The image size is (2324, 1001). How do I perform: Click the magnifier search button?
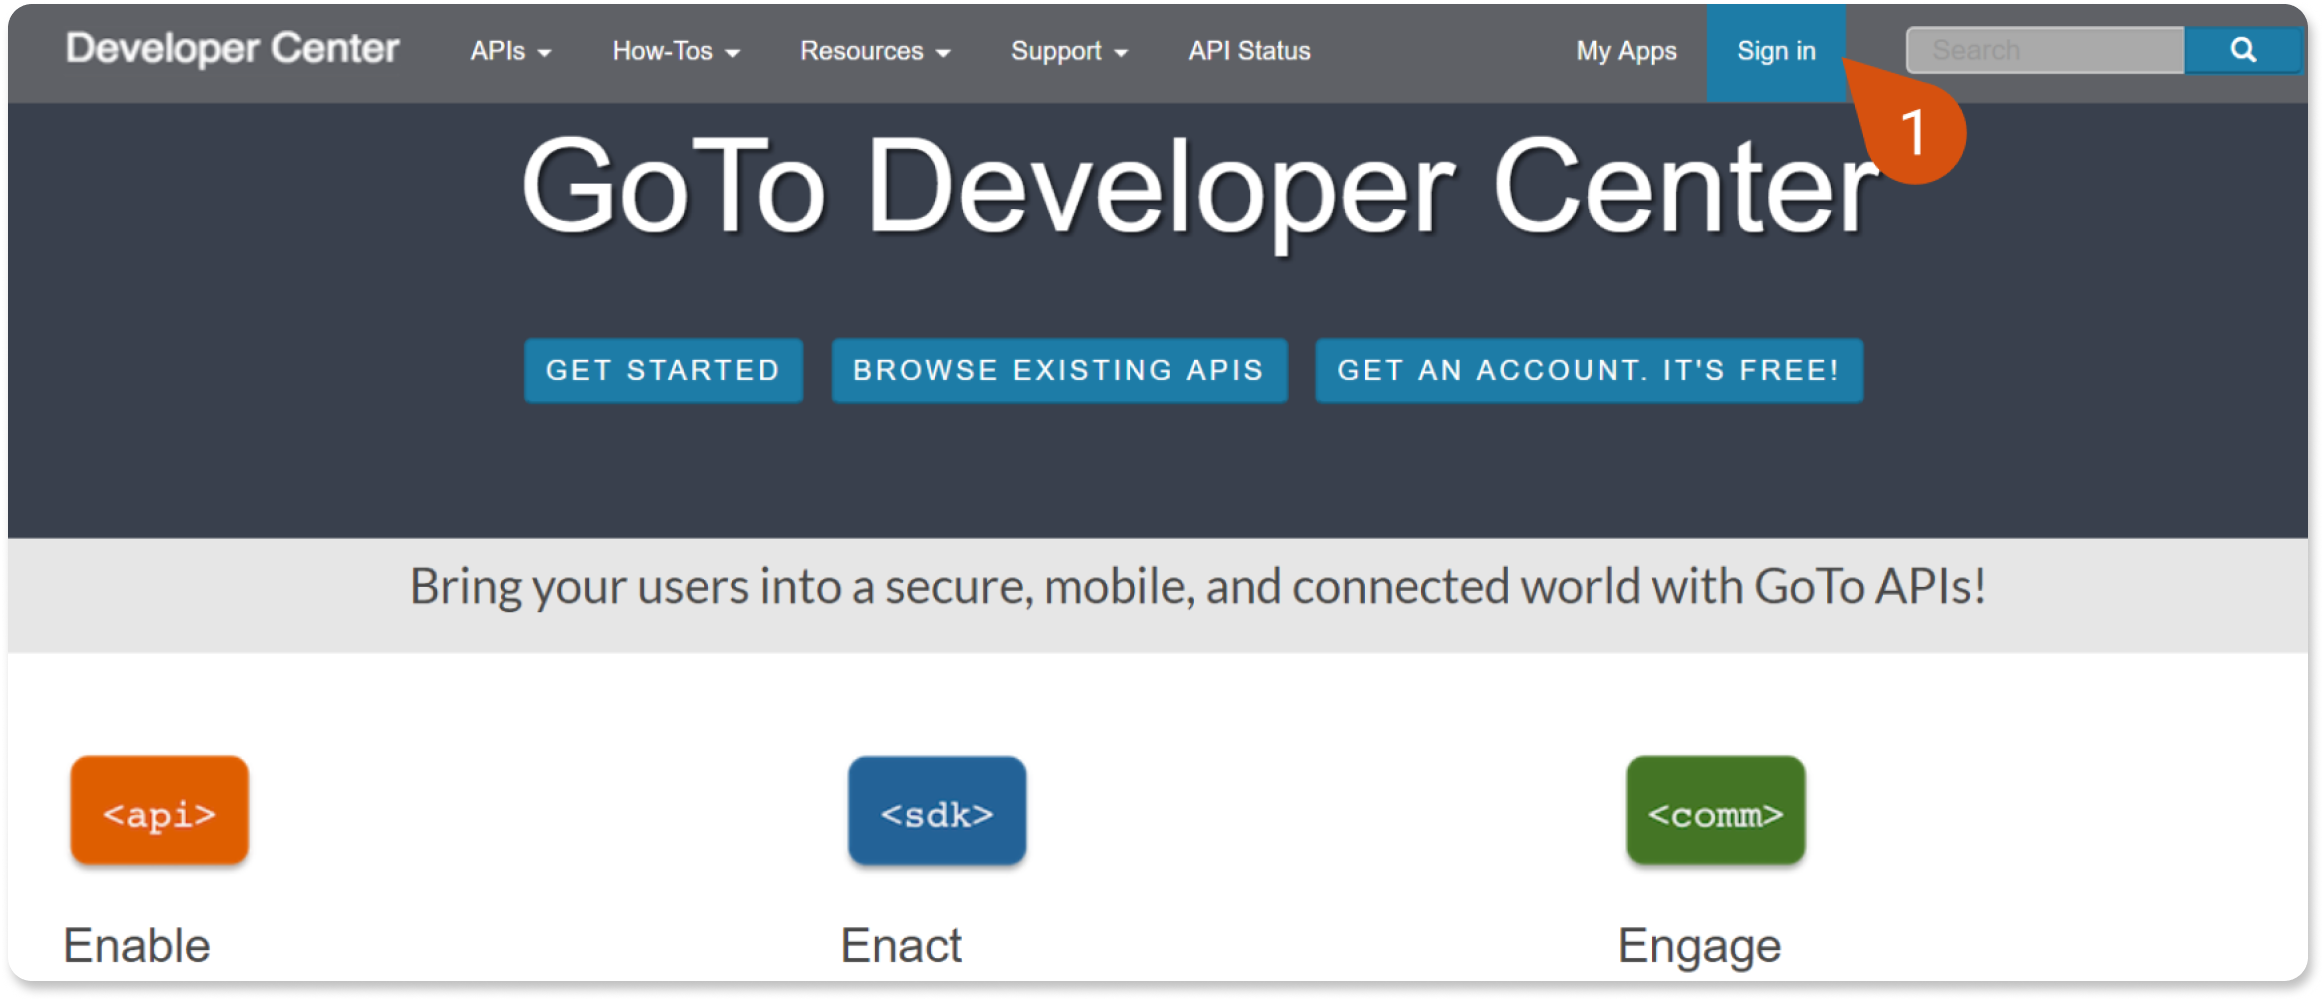2243,50
